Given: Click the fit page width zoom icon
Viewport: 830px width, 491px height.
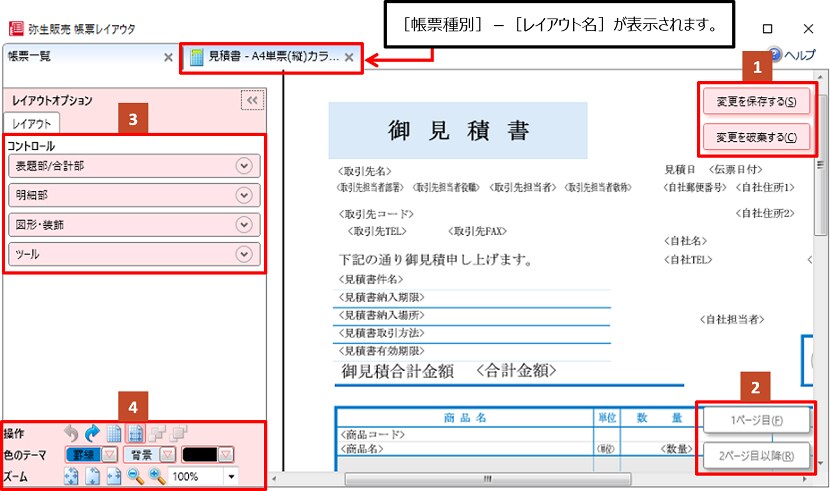Looking at the screenshot, I should point(114,476).
